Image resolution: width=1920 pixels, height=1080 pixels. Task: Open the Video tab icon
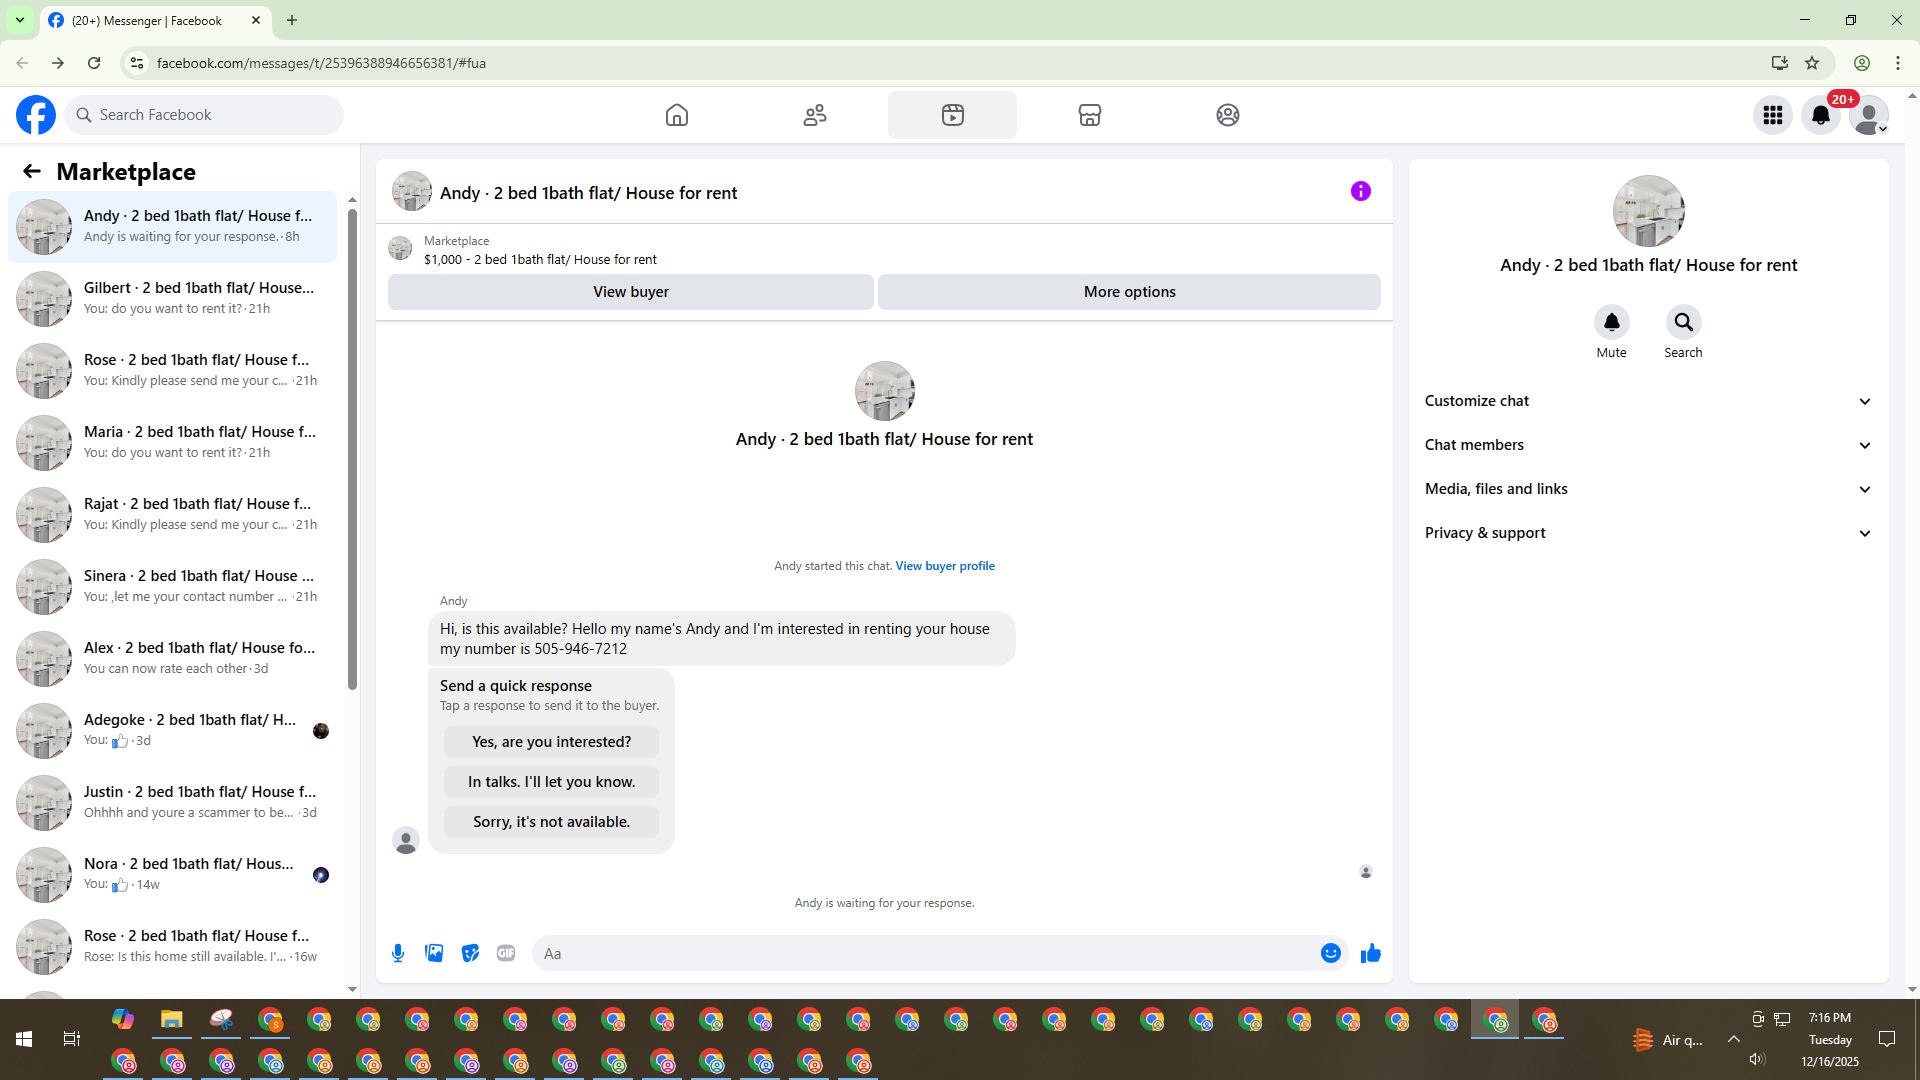coord(952,115)
